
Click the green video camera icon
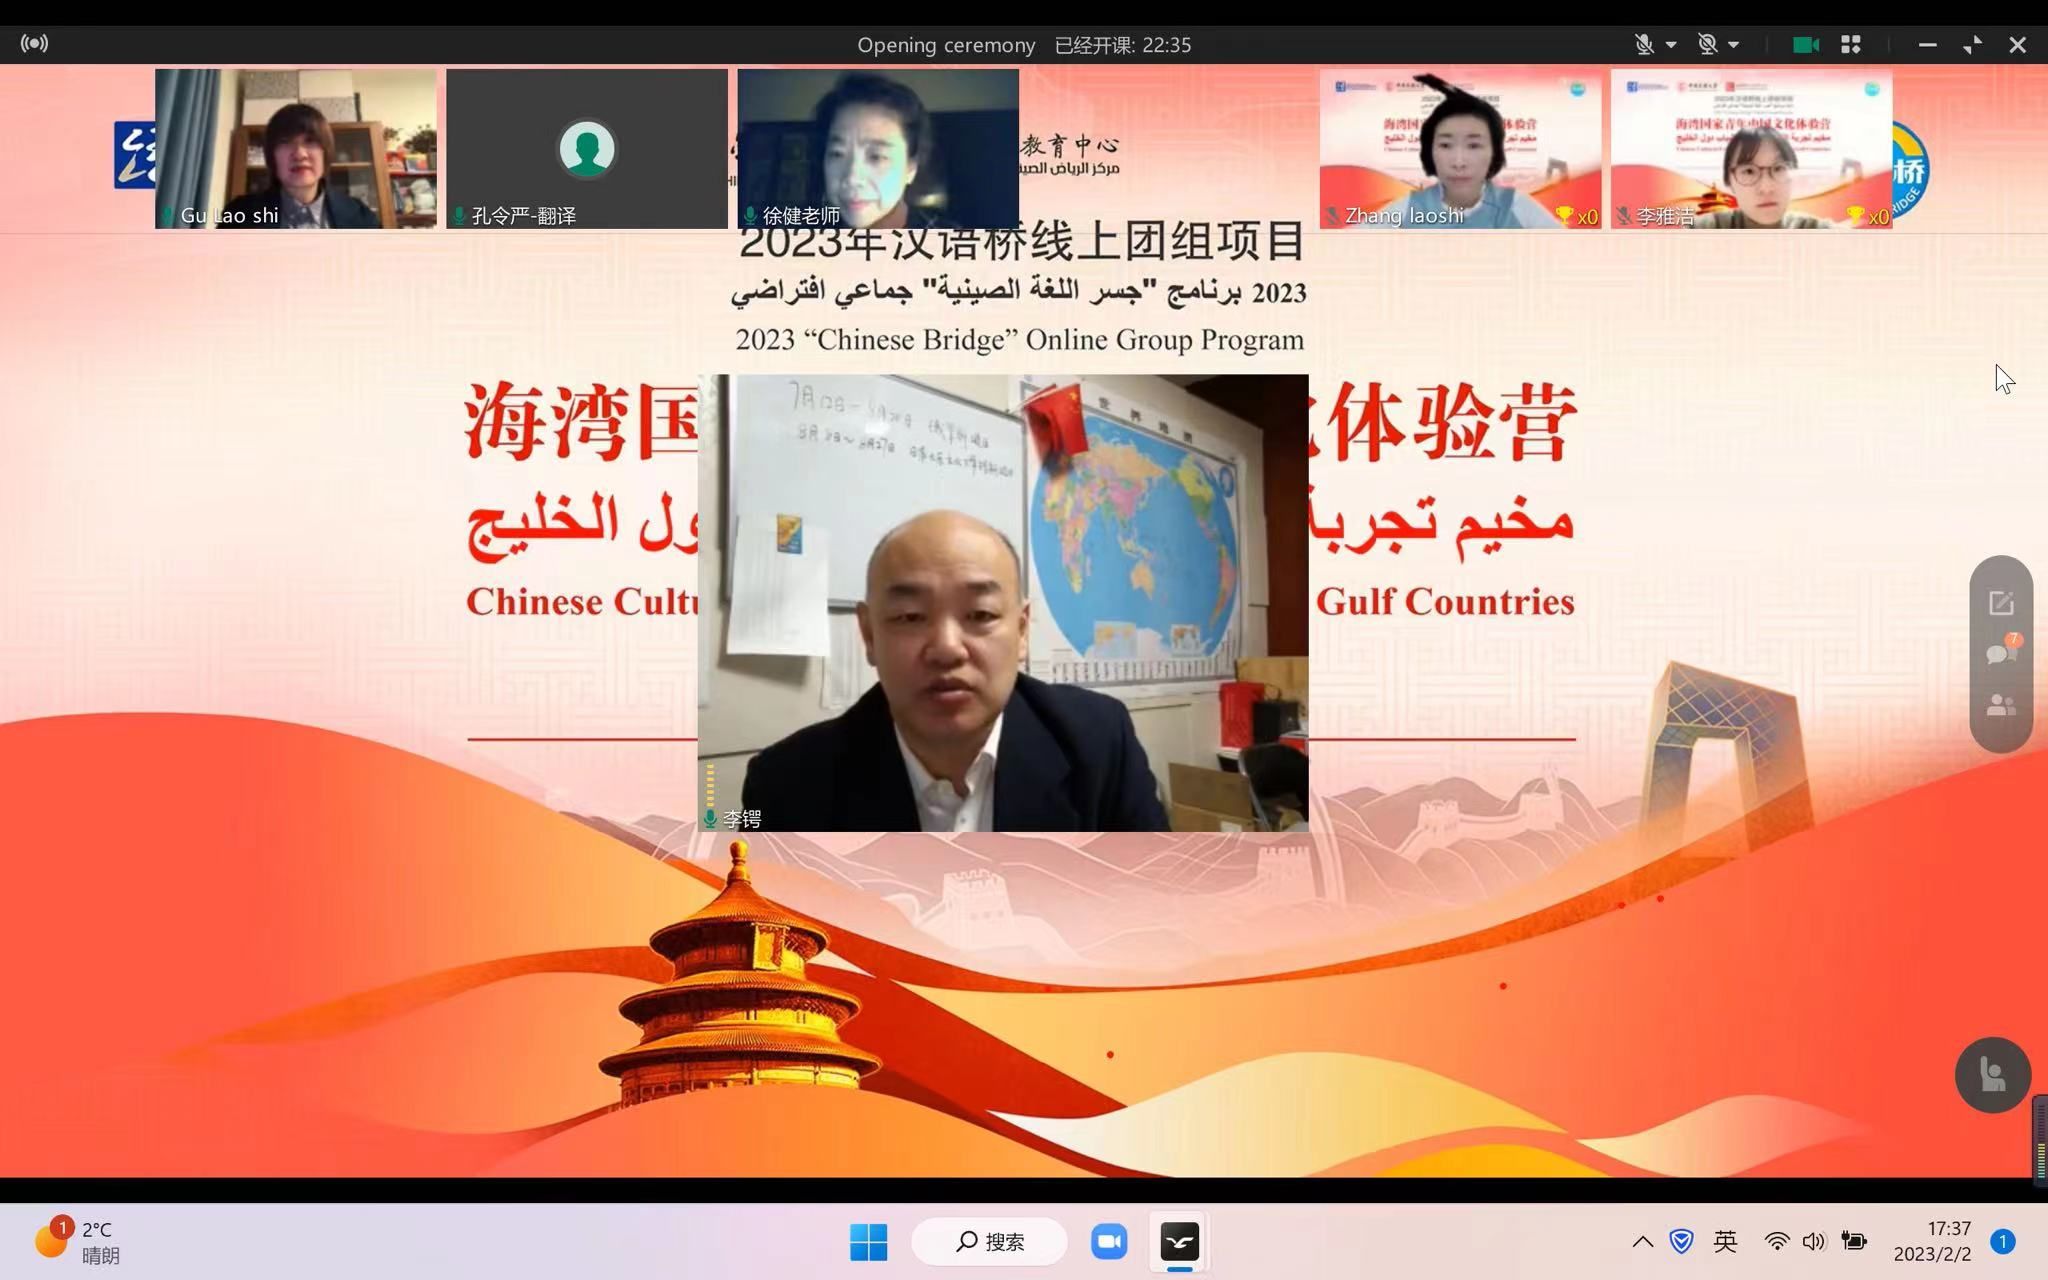click(1805, 44)
